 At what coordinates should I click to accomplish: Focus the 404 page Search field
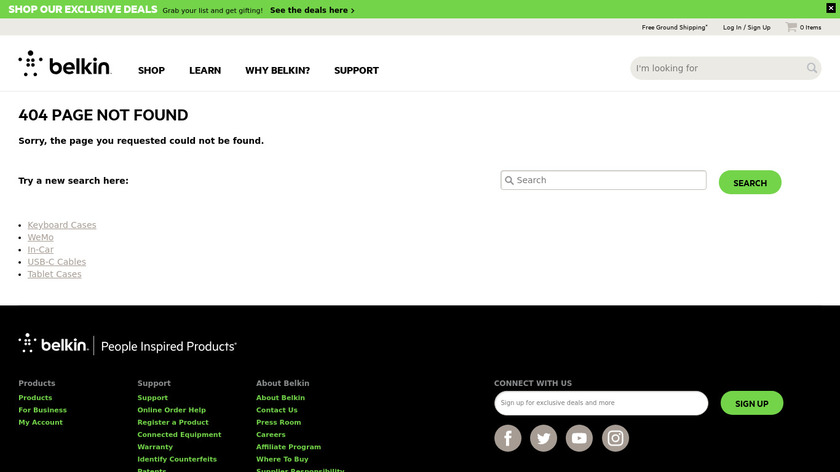coord(603,180)
